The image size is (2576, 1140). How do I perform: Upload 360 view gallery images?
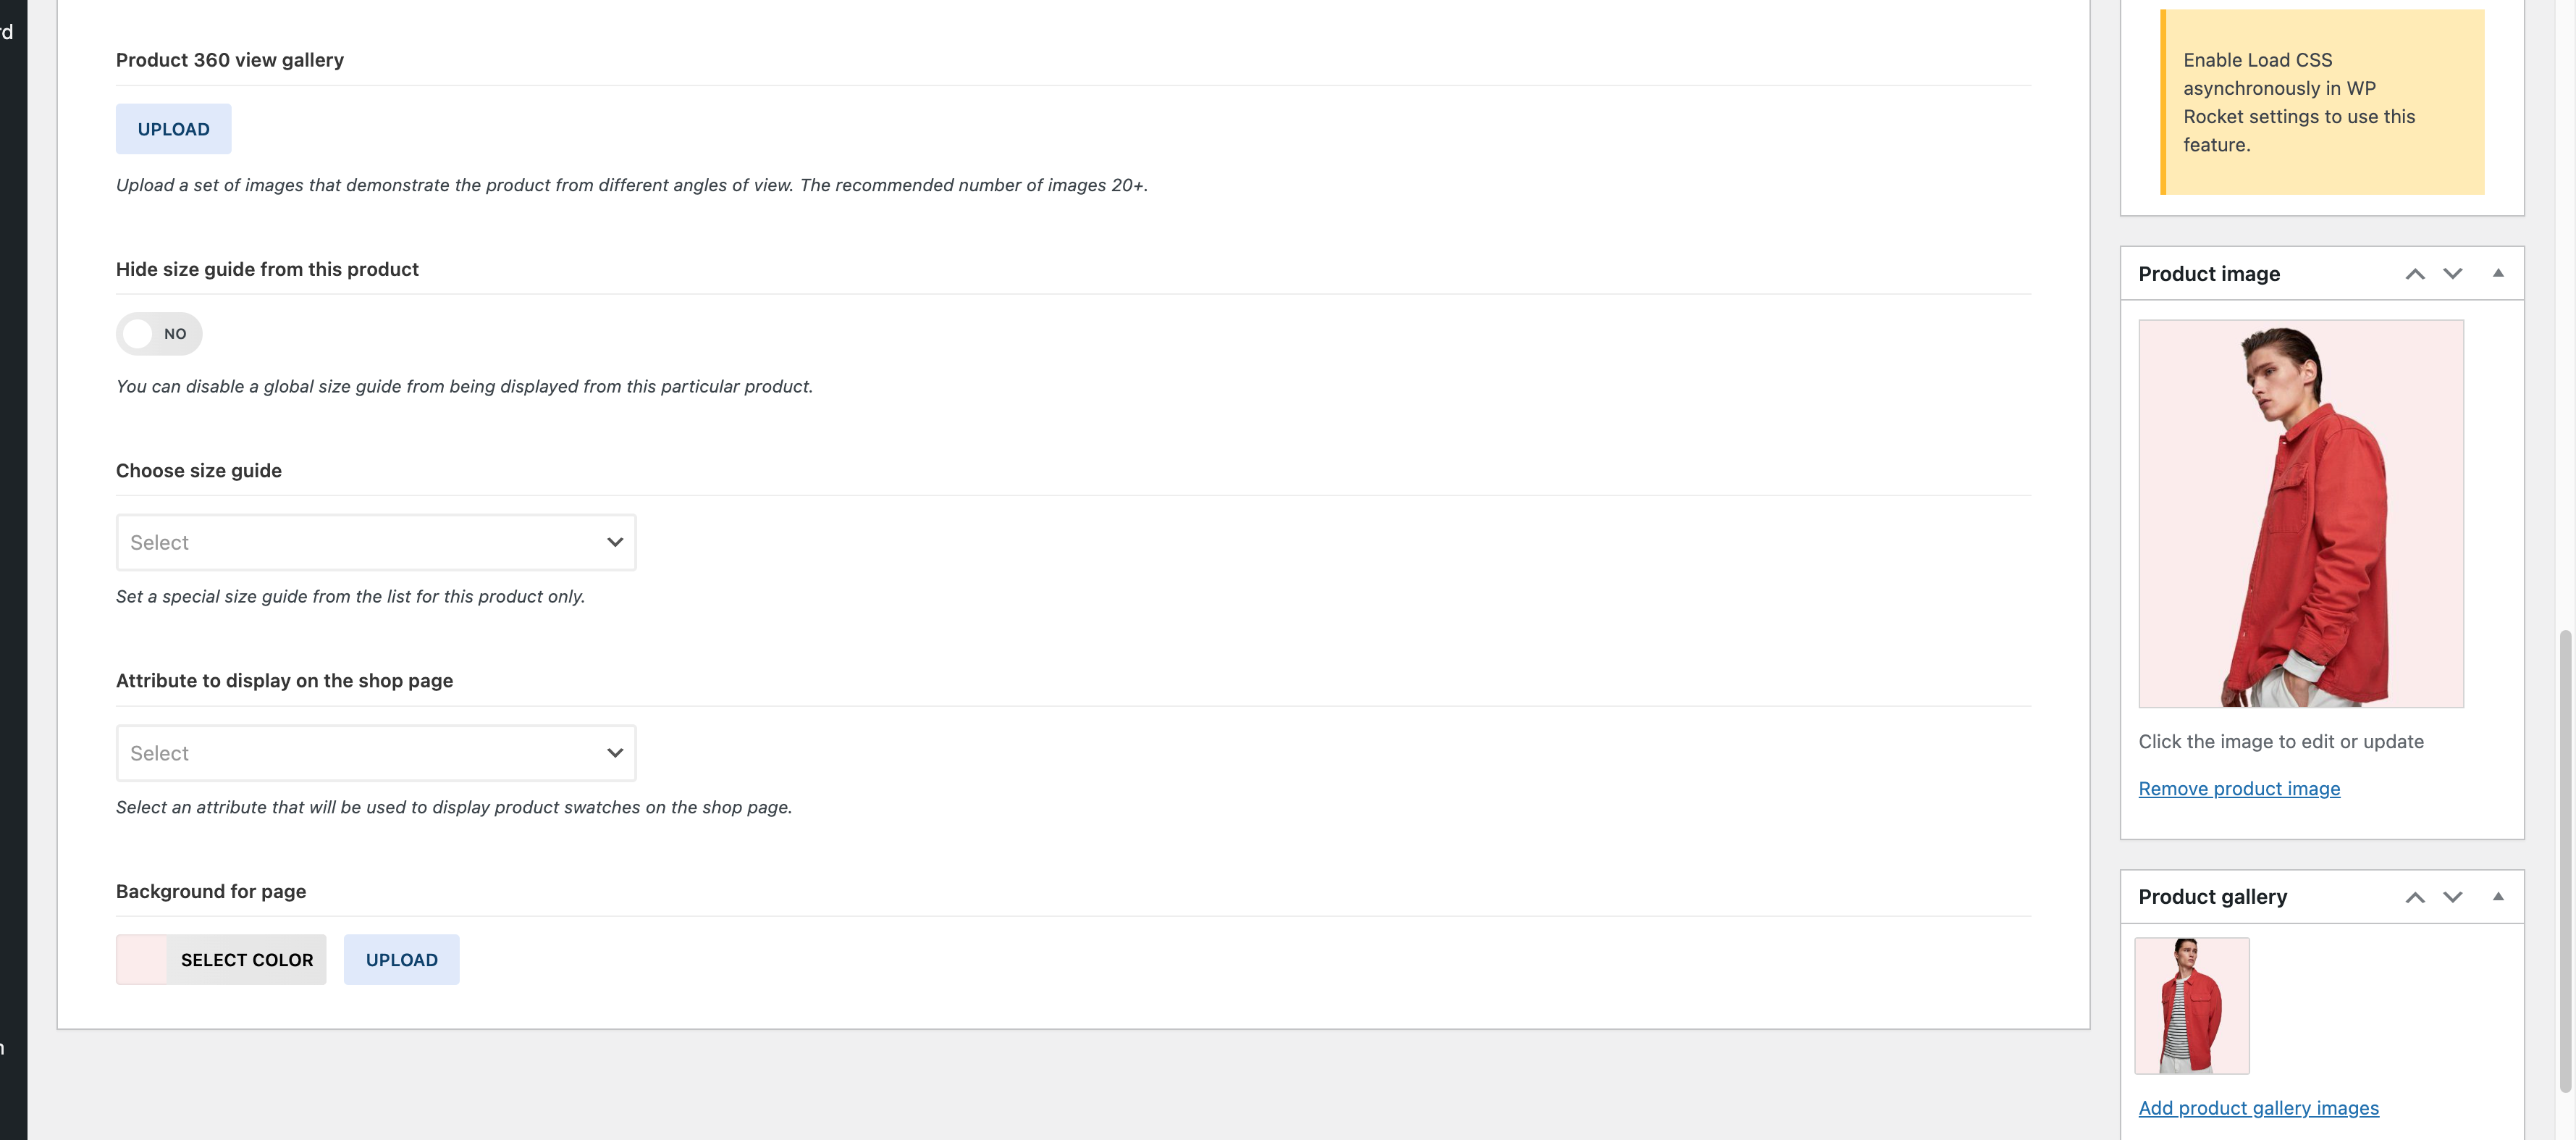click(x=173, y=129)
